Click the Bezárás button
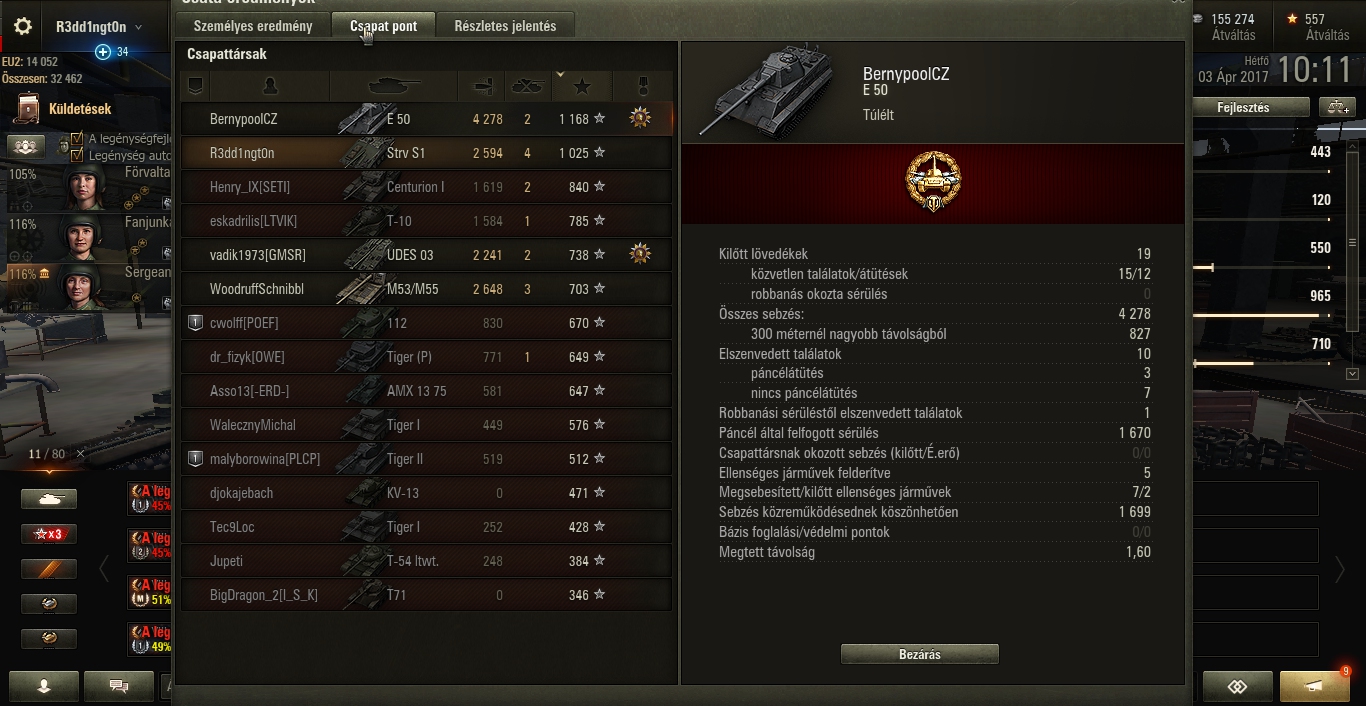 [920, 654]
